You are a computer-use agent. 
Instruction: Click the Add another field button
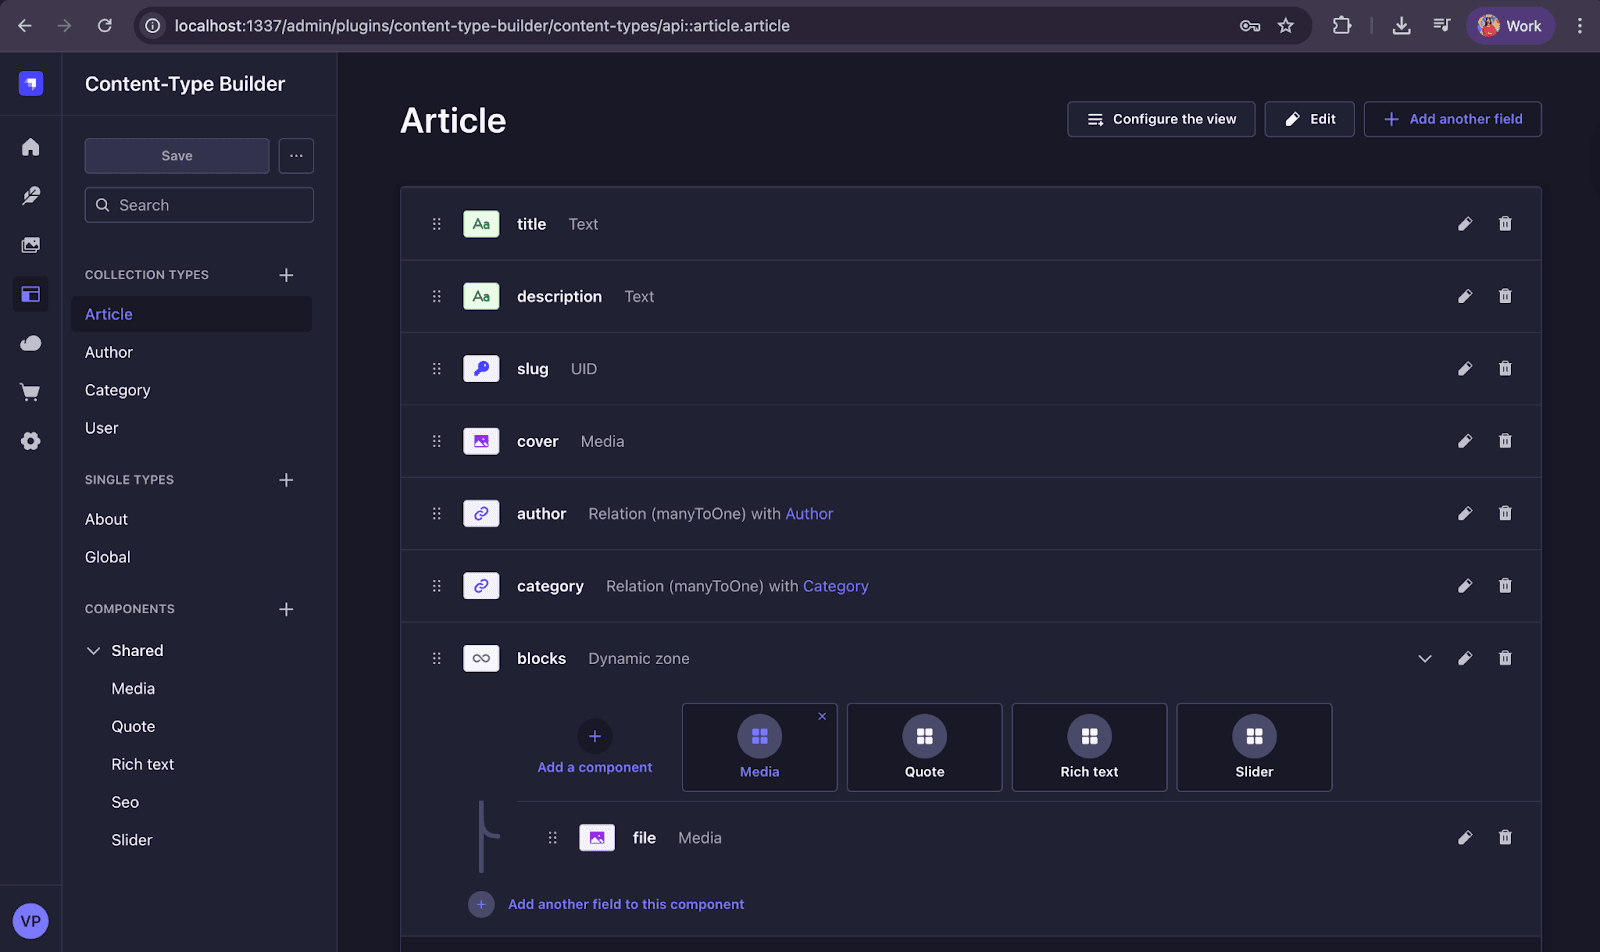click(1452, 119)
